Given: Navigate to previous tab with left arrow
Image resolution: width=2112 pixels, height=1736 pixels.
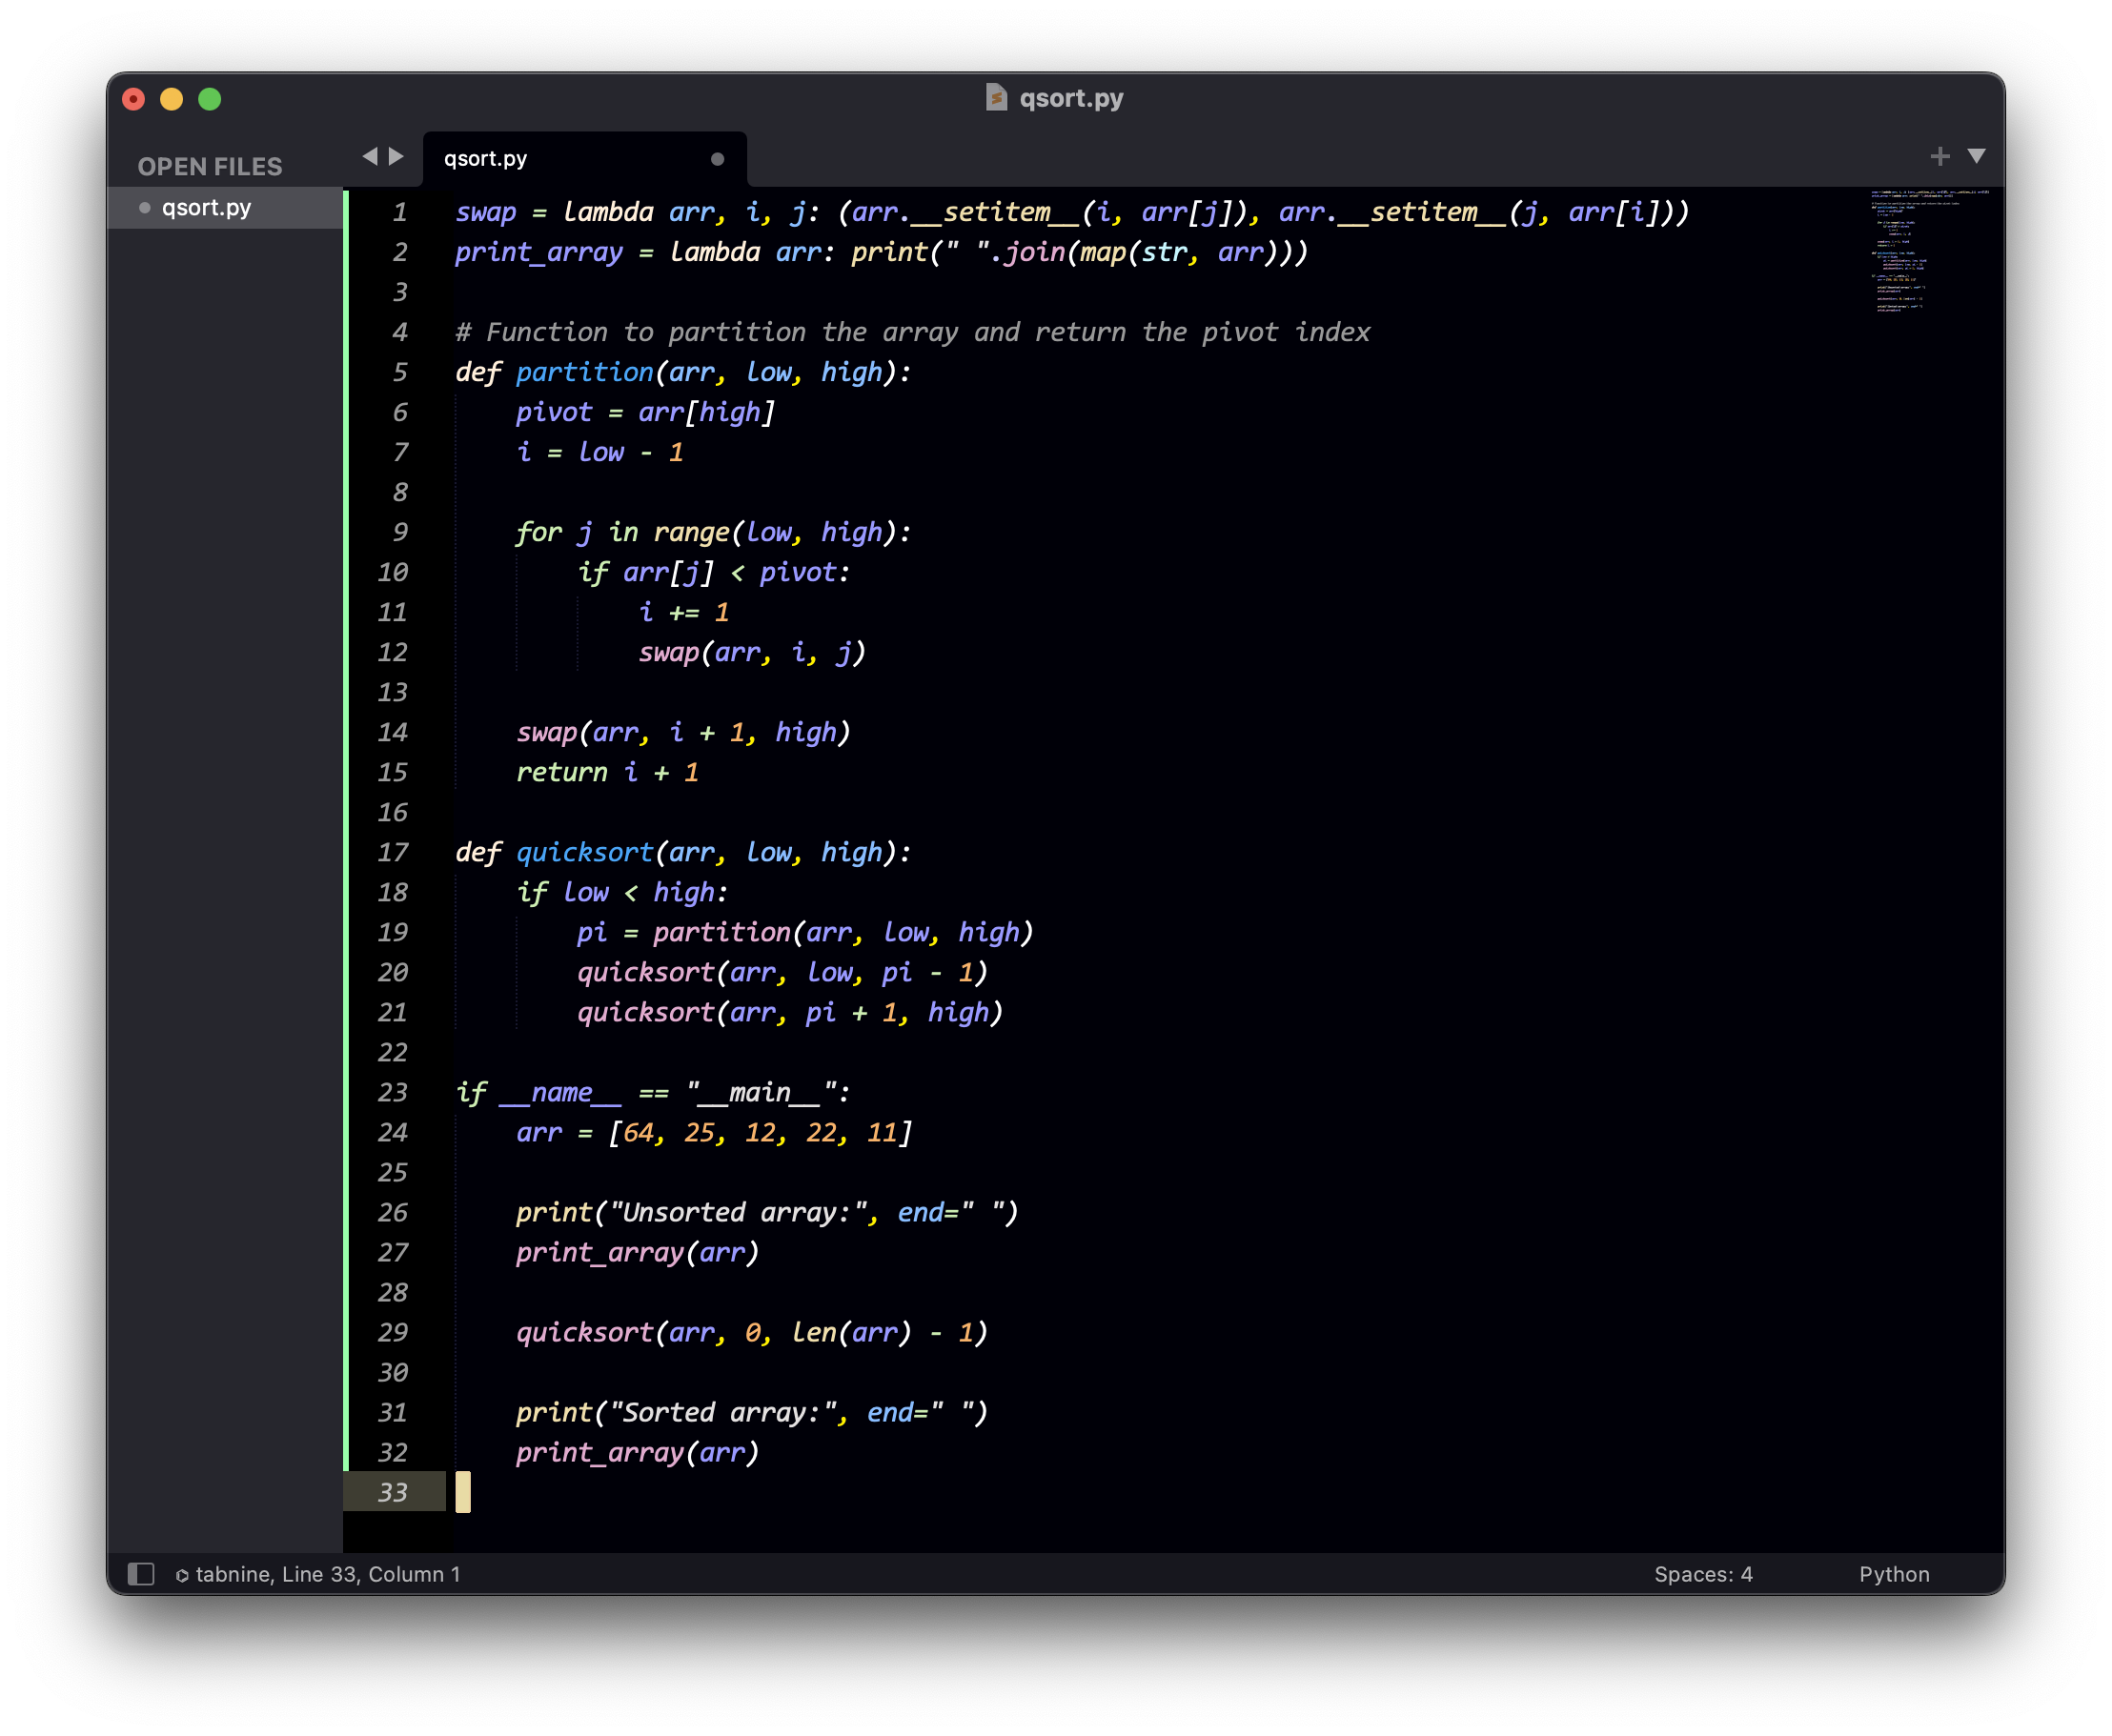Looking at the screenshot, I should click(372, 157).
